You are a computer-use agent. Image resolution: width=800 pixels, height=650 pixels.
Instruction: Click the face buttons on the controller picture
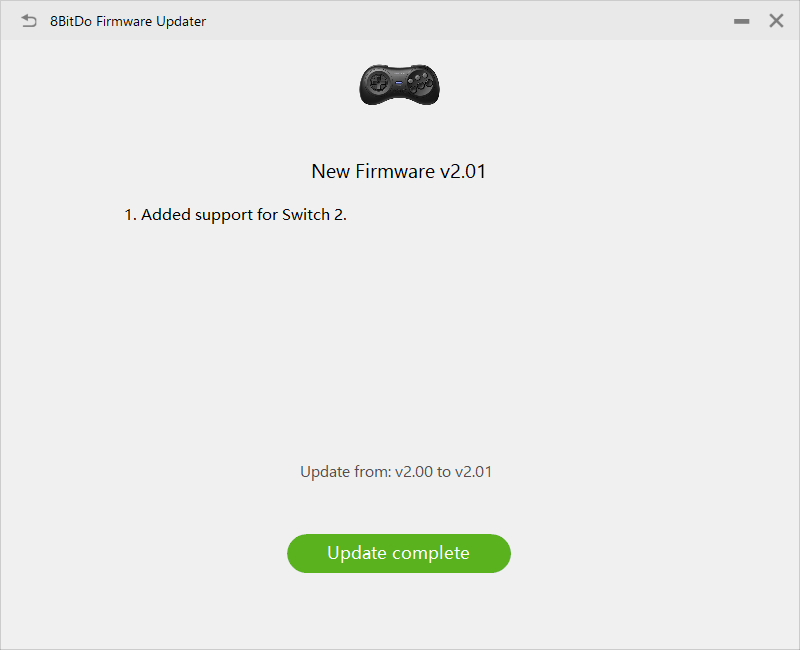(420, 83)
